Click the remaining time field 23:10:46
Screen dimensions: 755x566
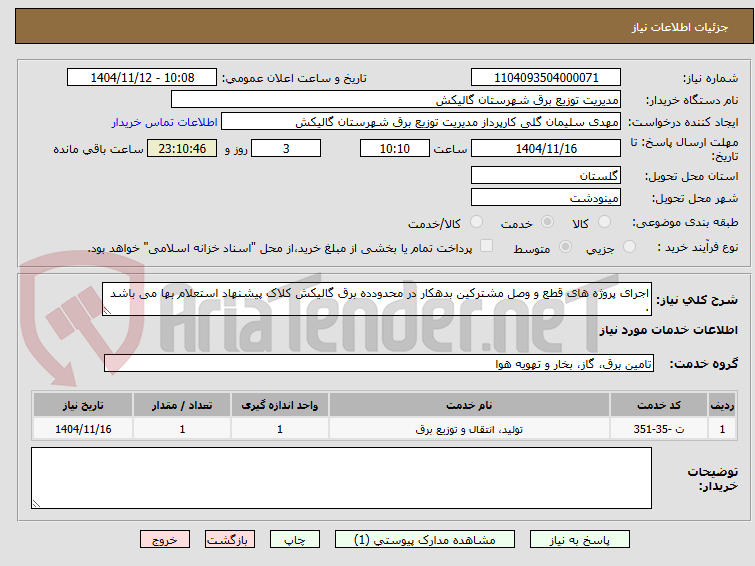(x=182, y=148)
